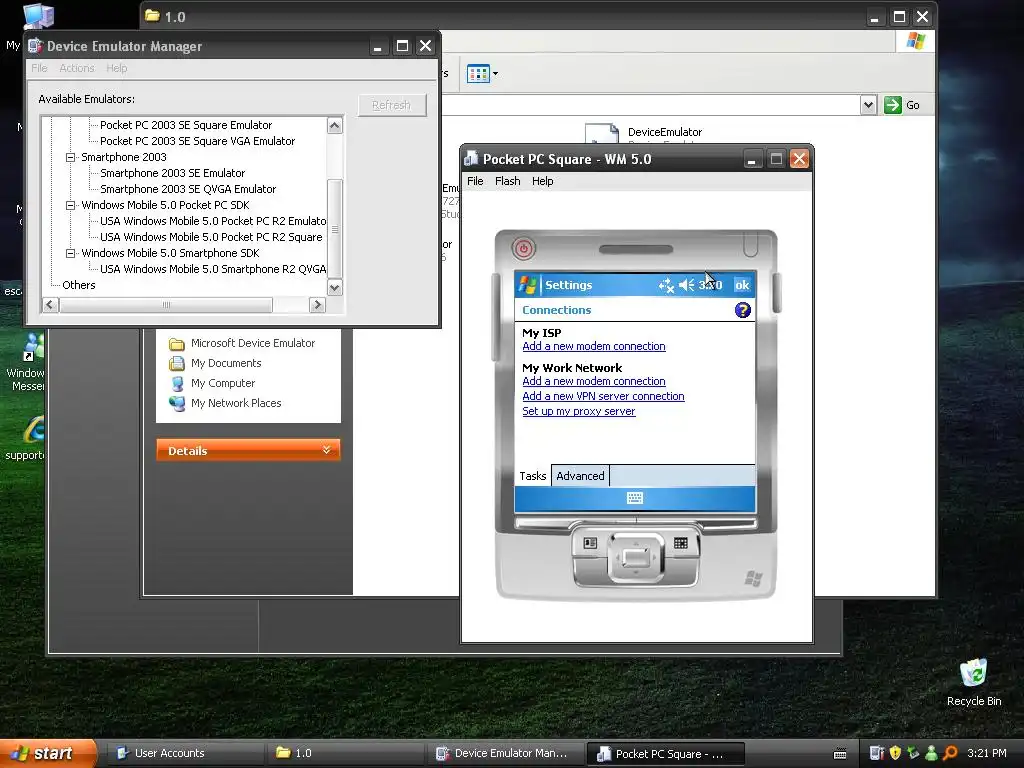1024x768 pixels.
Task: Open Connections help question mark icon
Action: tap(743, 310)
